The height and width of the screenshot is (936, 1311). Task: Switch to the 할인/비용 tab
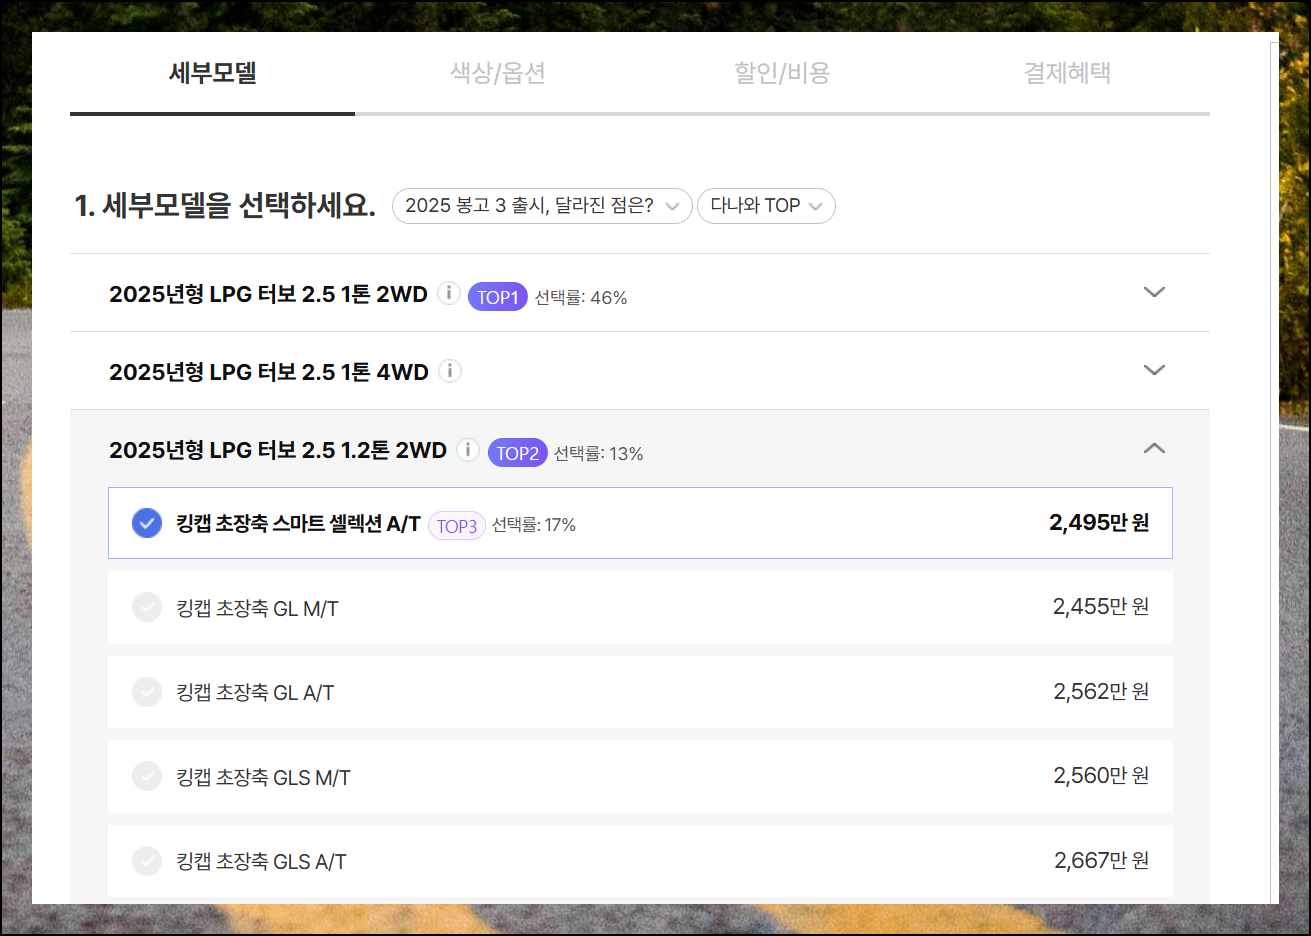(782, 73)
